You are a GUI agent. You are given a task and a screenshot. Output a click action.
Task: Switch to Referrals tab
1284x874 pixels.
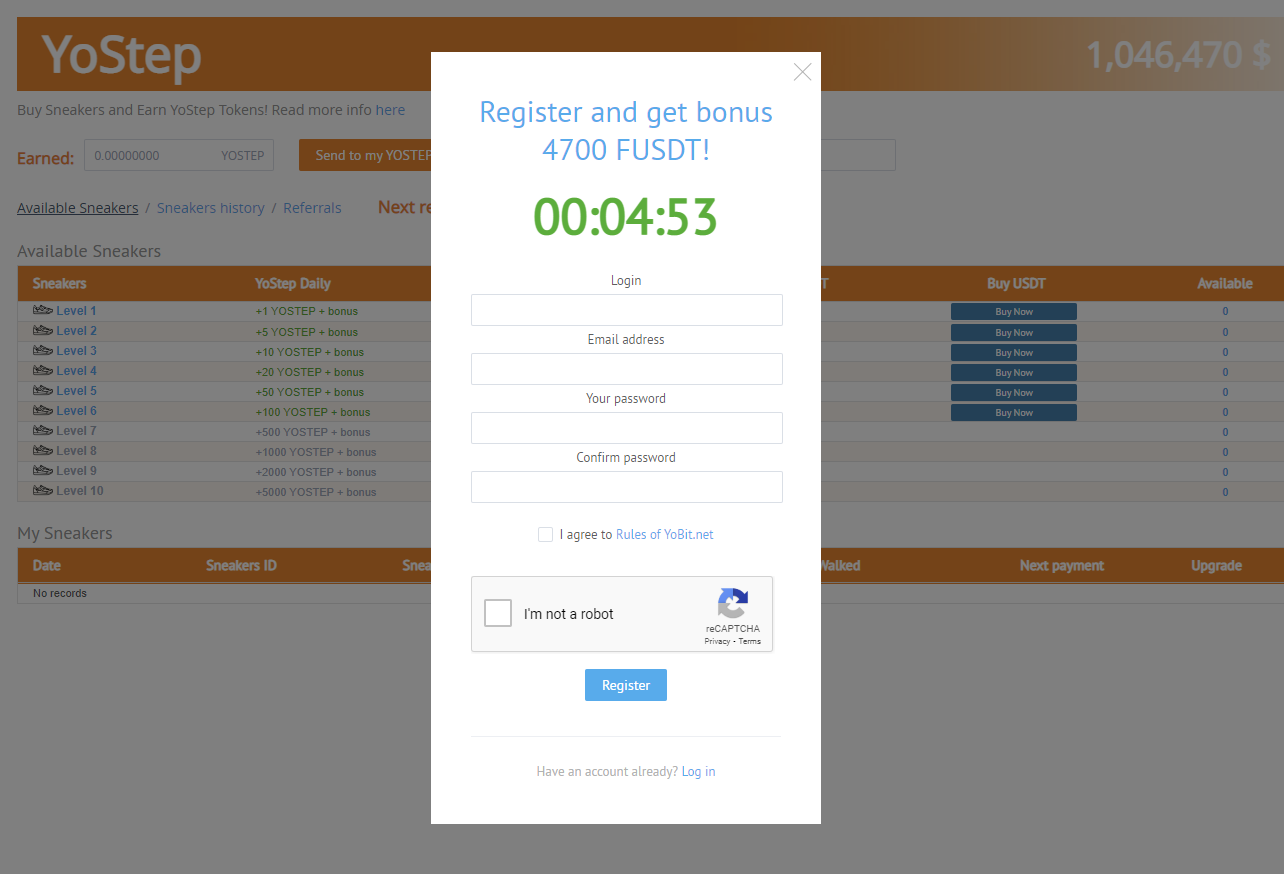coord(312,208)
